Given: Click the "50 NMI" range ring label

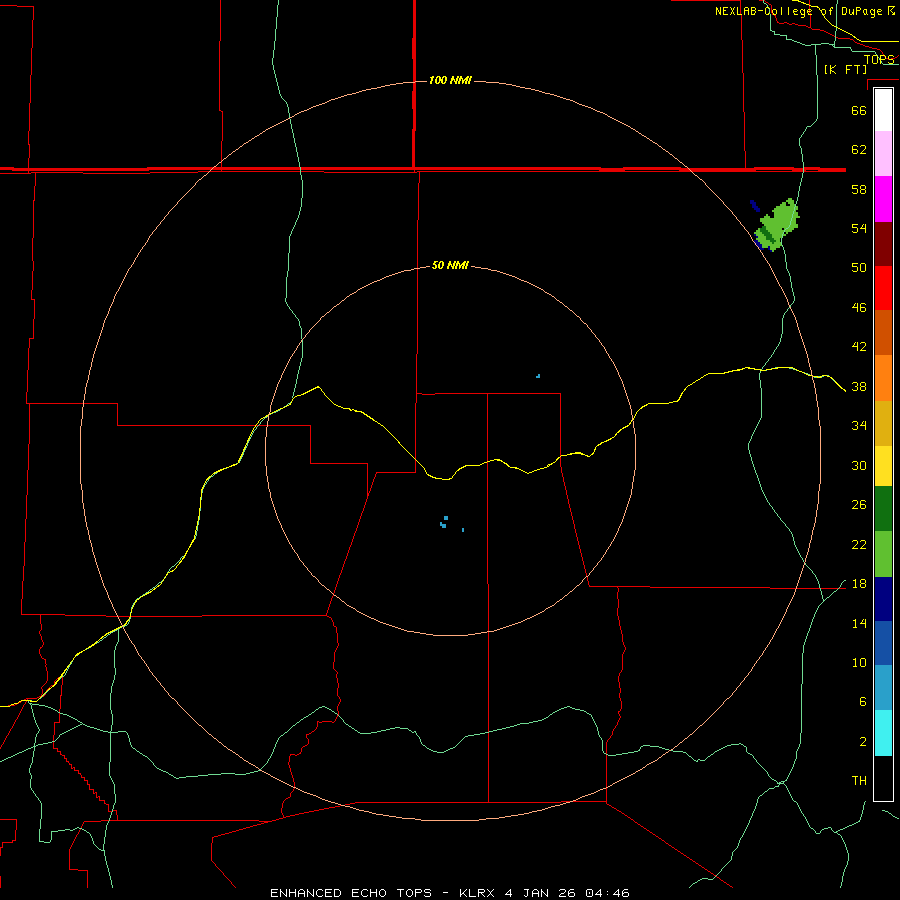Looking at the screenshot, I should point(450,265).
